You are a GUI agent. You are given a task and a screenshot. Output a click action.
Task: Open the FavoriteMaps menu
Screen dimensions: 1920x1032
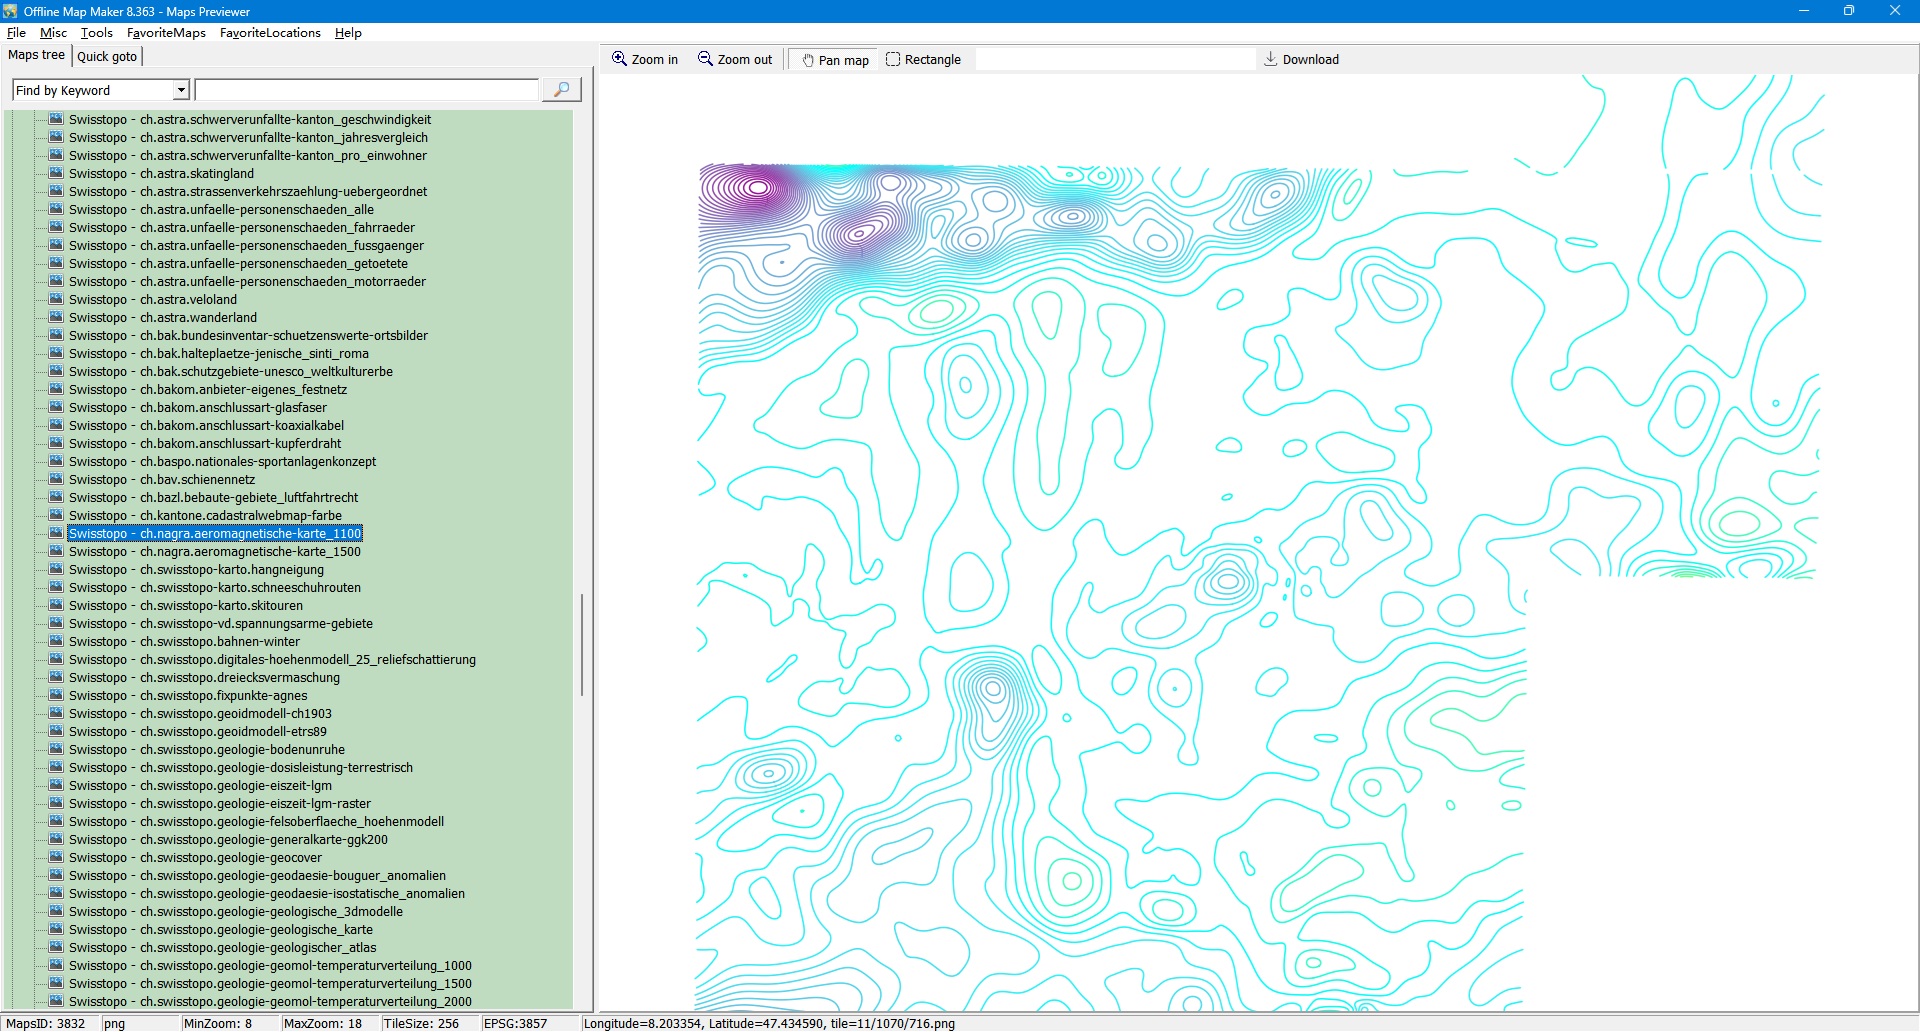(x=166, y=33)
